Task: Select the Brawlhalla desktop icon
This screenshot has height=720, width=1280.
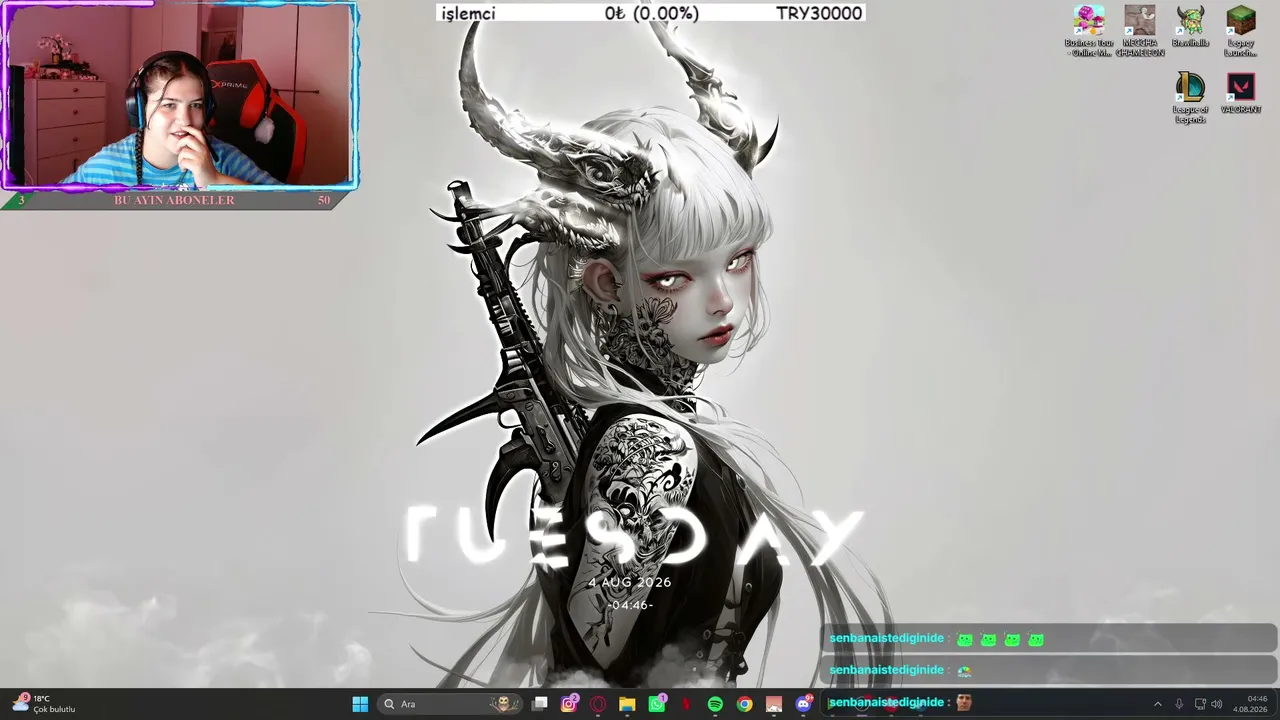Action: click(1190, 27)
